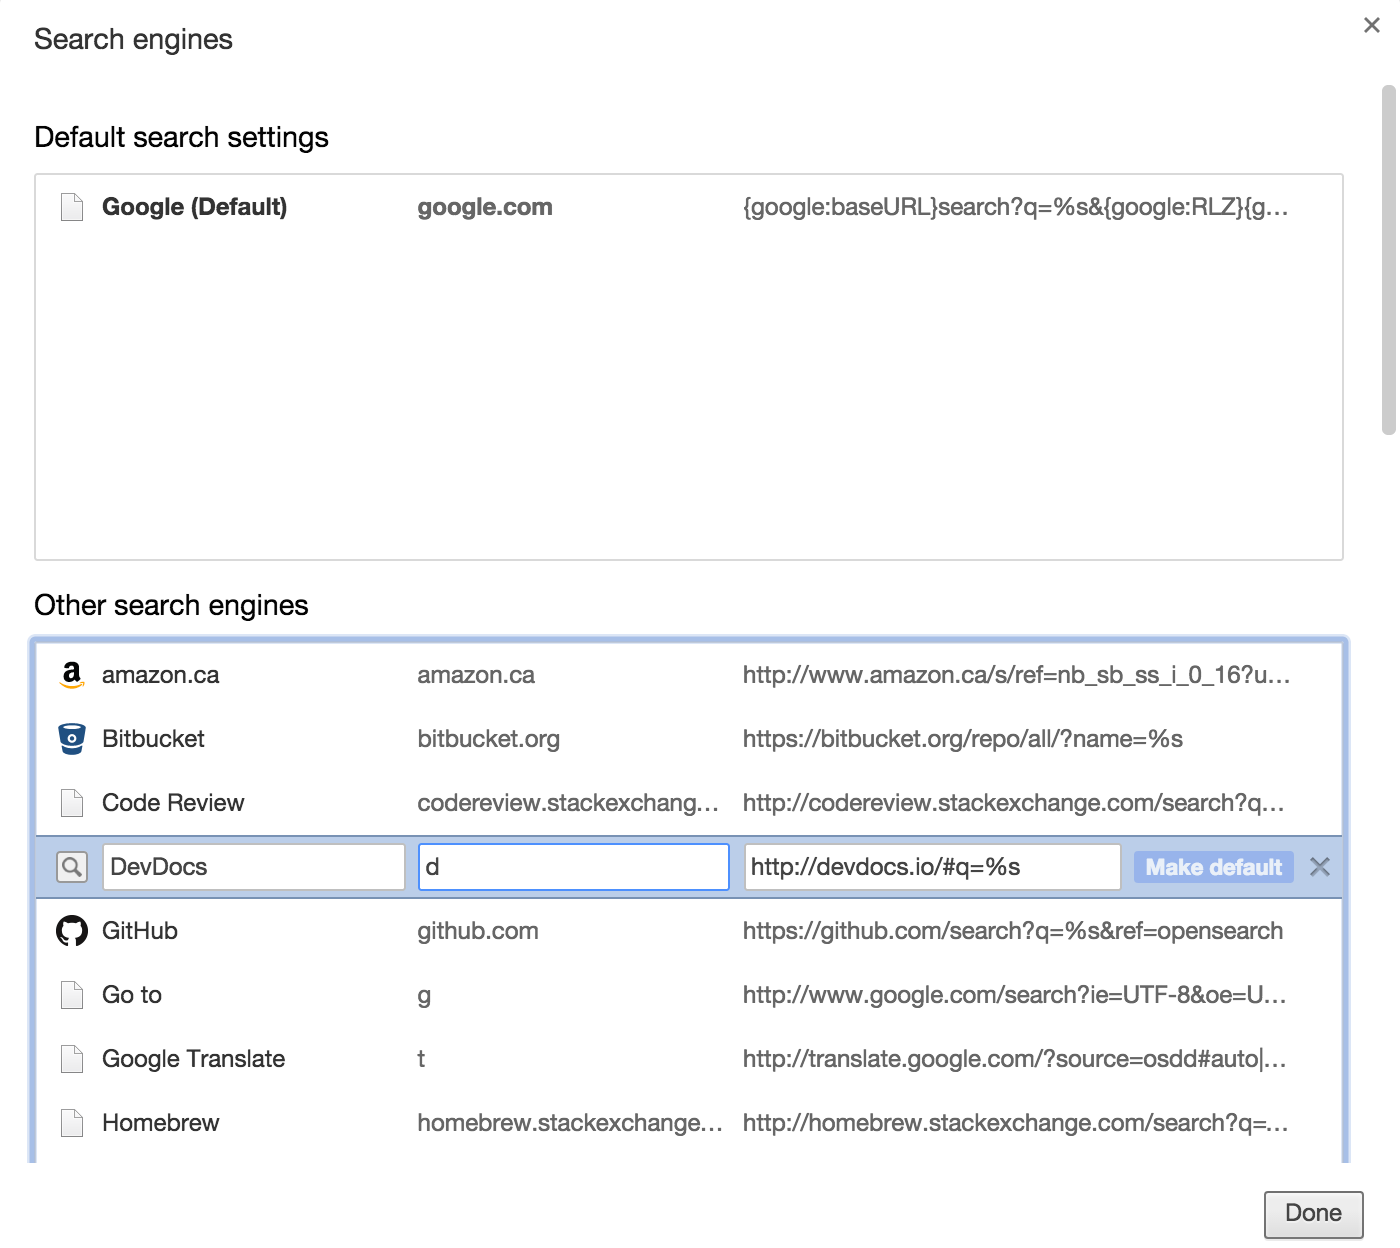The height and width of the screenshot is (1248, 1400).
Task: Click the amazon.ca keyword cell
Action: [476, 675]
